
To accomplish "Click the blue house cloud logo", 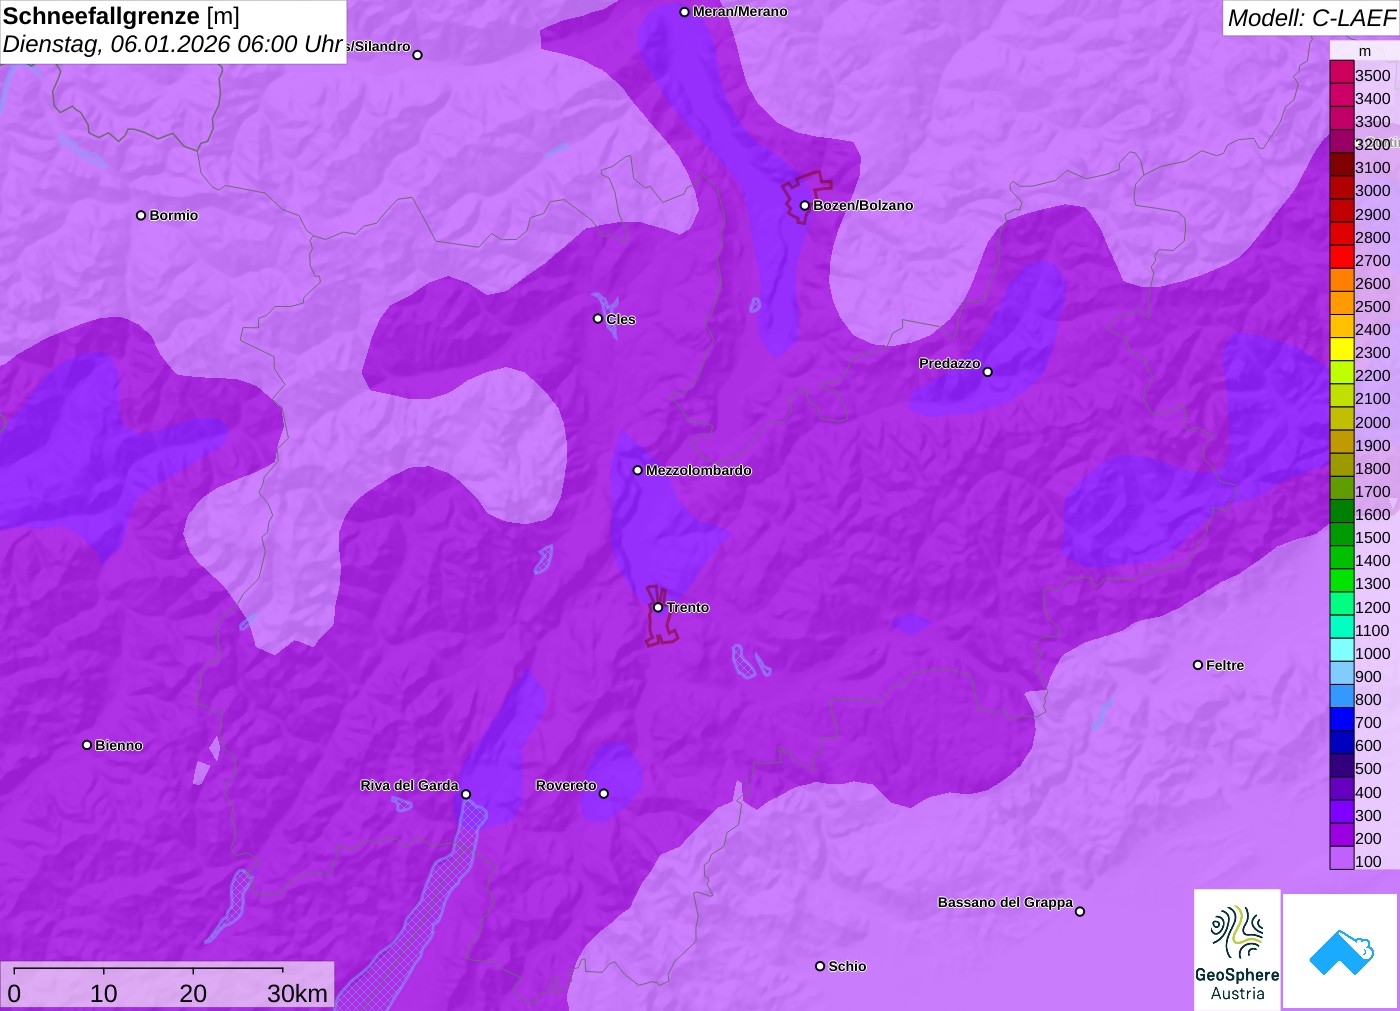I will (x=1340, y=951).
